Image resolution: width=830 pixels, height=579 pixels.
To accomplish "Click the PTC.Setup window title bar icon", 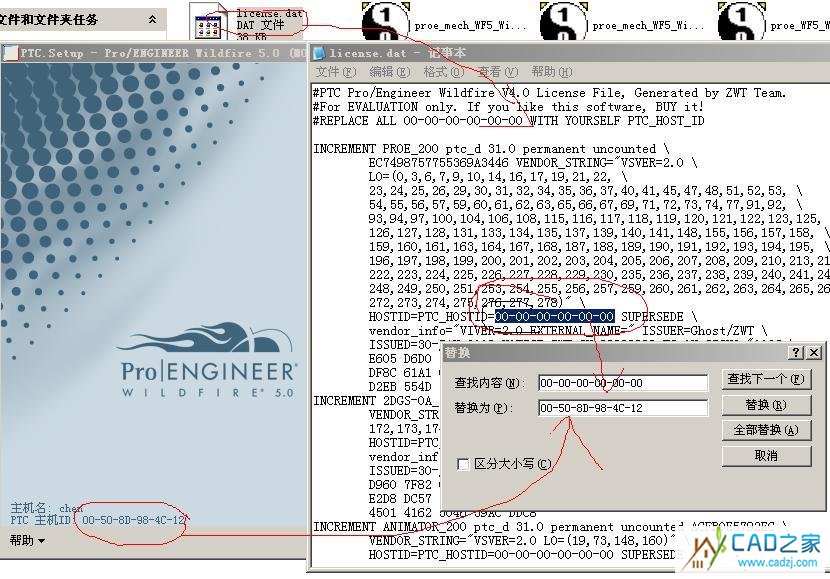I will 11,52.
